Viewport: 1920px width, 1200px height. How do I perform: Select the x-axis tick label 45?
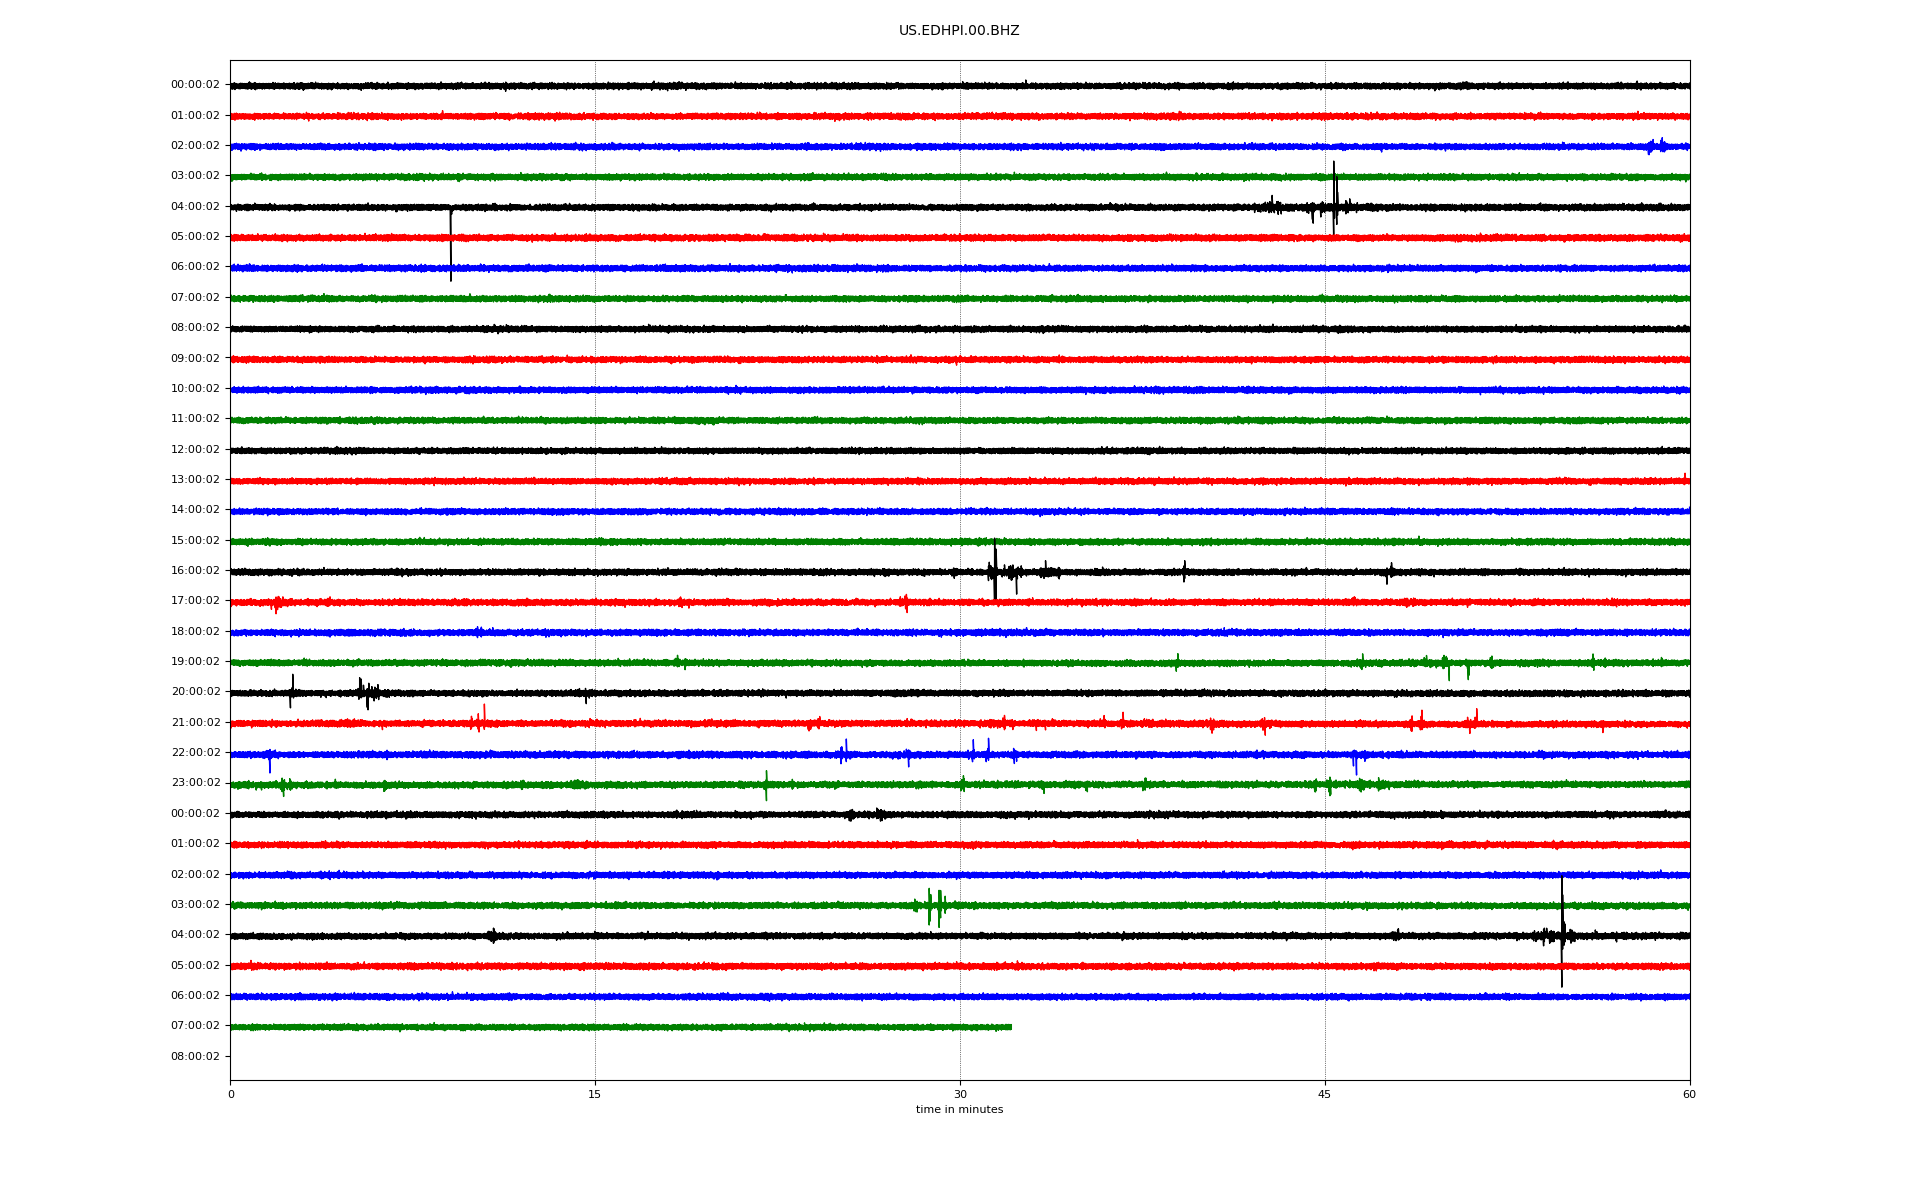(1325, 1094)
